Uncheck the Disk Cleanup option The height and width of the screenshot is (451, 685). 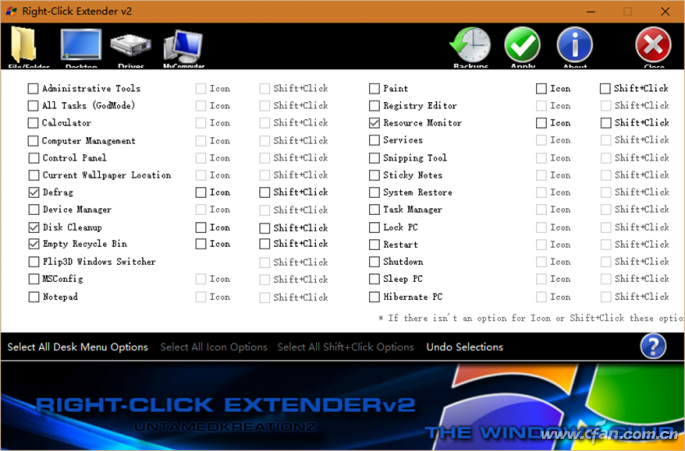(33, 227)
